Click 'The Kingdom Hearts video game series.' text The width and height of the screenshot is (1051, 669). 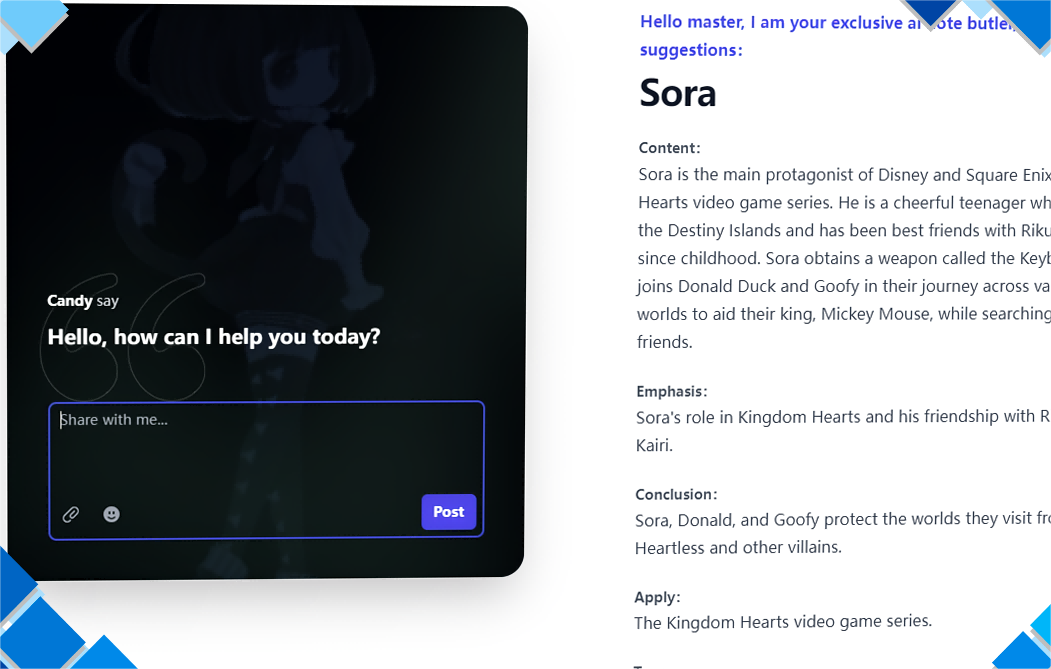click(783, 622)
